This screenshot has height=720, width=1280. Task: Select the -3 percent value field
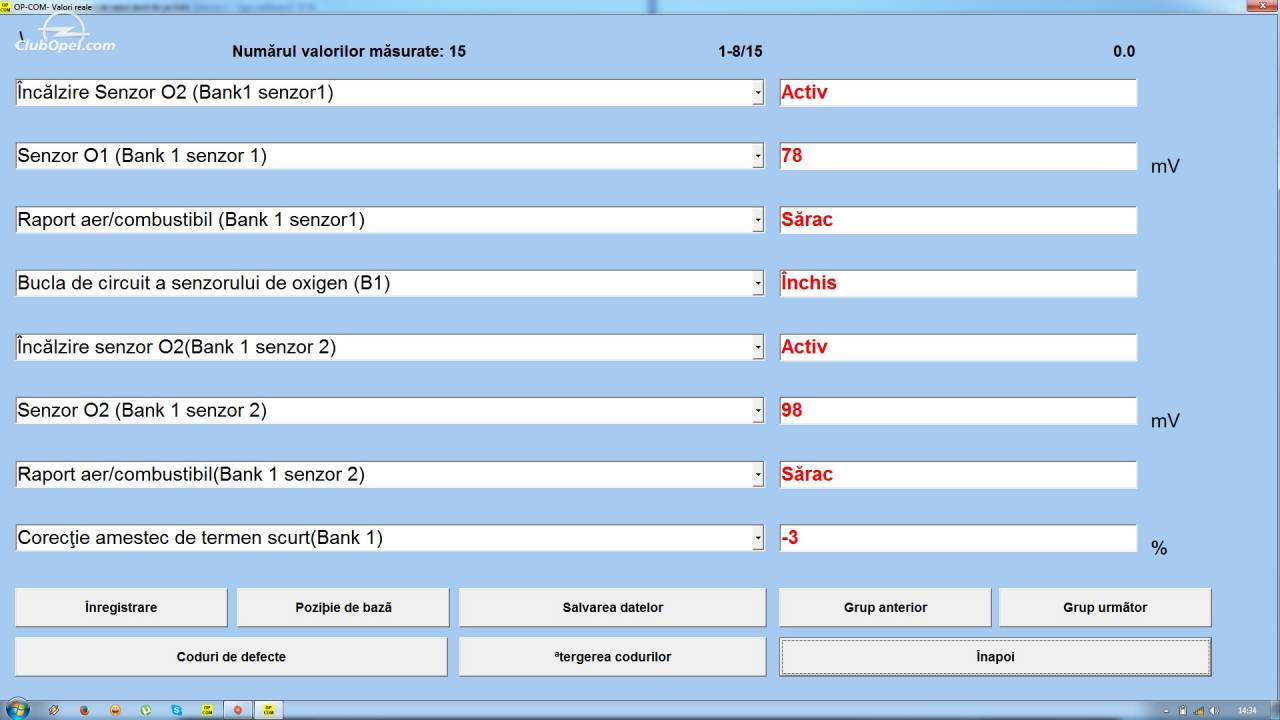[x=958, y=538]
